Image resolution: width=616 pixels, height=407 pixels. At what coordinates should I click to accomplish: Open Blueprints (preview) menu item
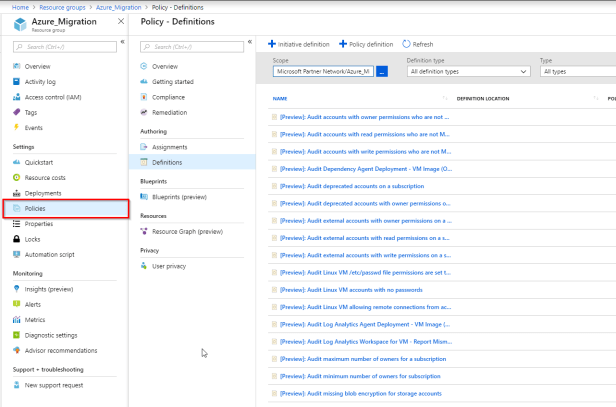[181, 196]
